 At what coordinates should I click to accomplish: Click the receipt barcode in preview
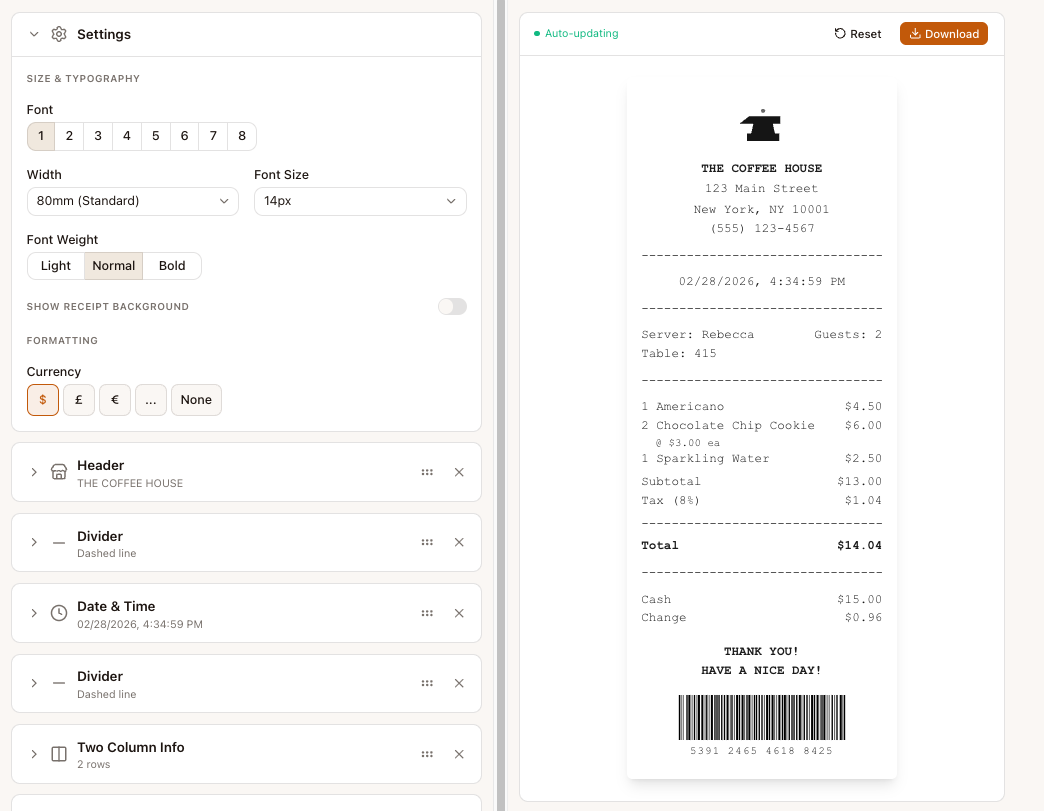[x=761, y=717]
